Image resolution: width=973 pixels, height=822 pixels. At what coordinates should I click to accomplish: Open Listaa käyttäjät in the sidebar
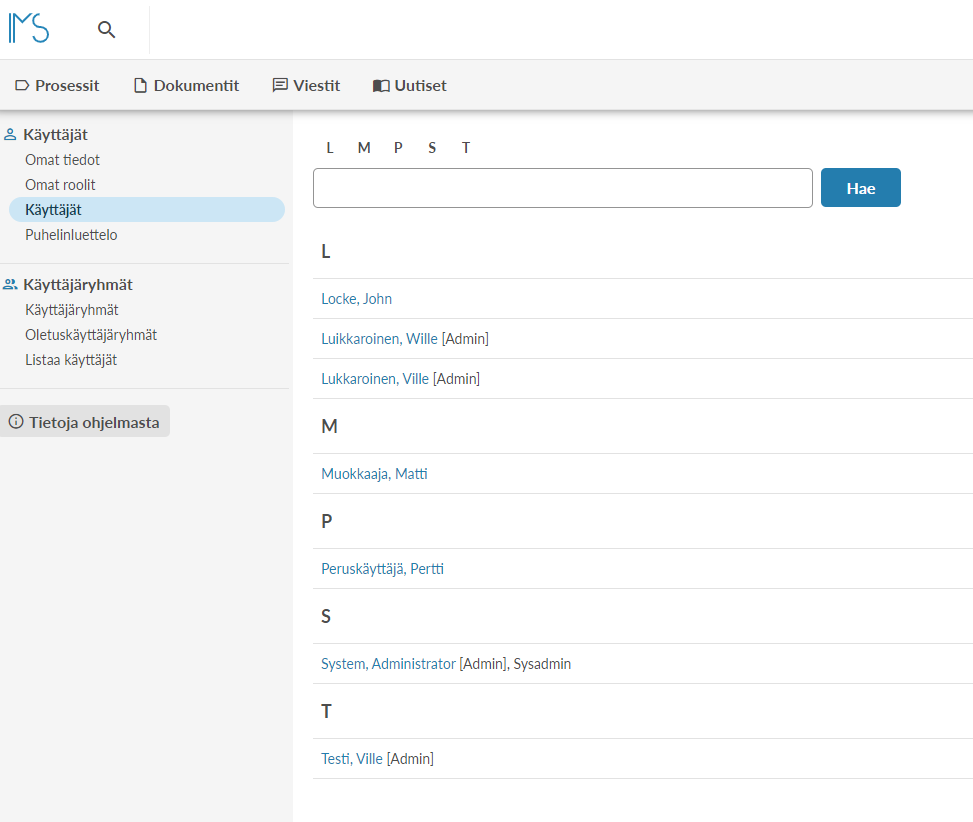pyautogui.click(x=71, y=360)
